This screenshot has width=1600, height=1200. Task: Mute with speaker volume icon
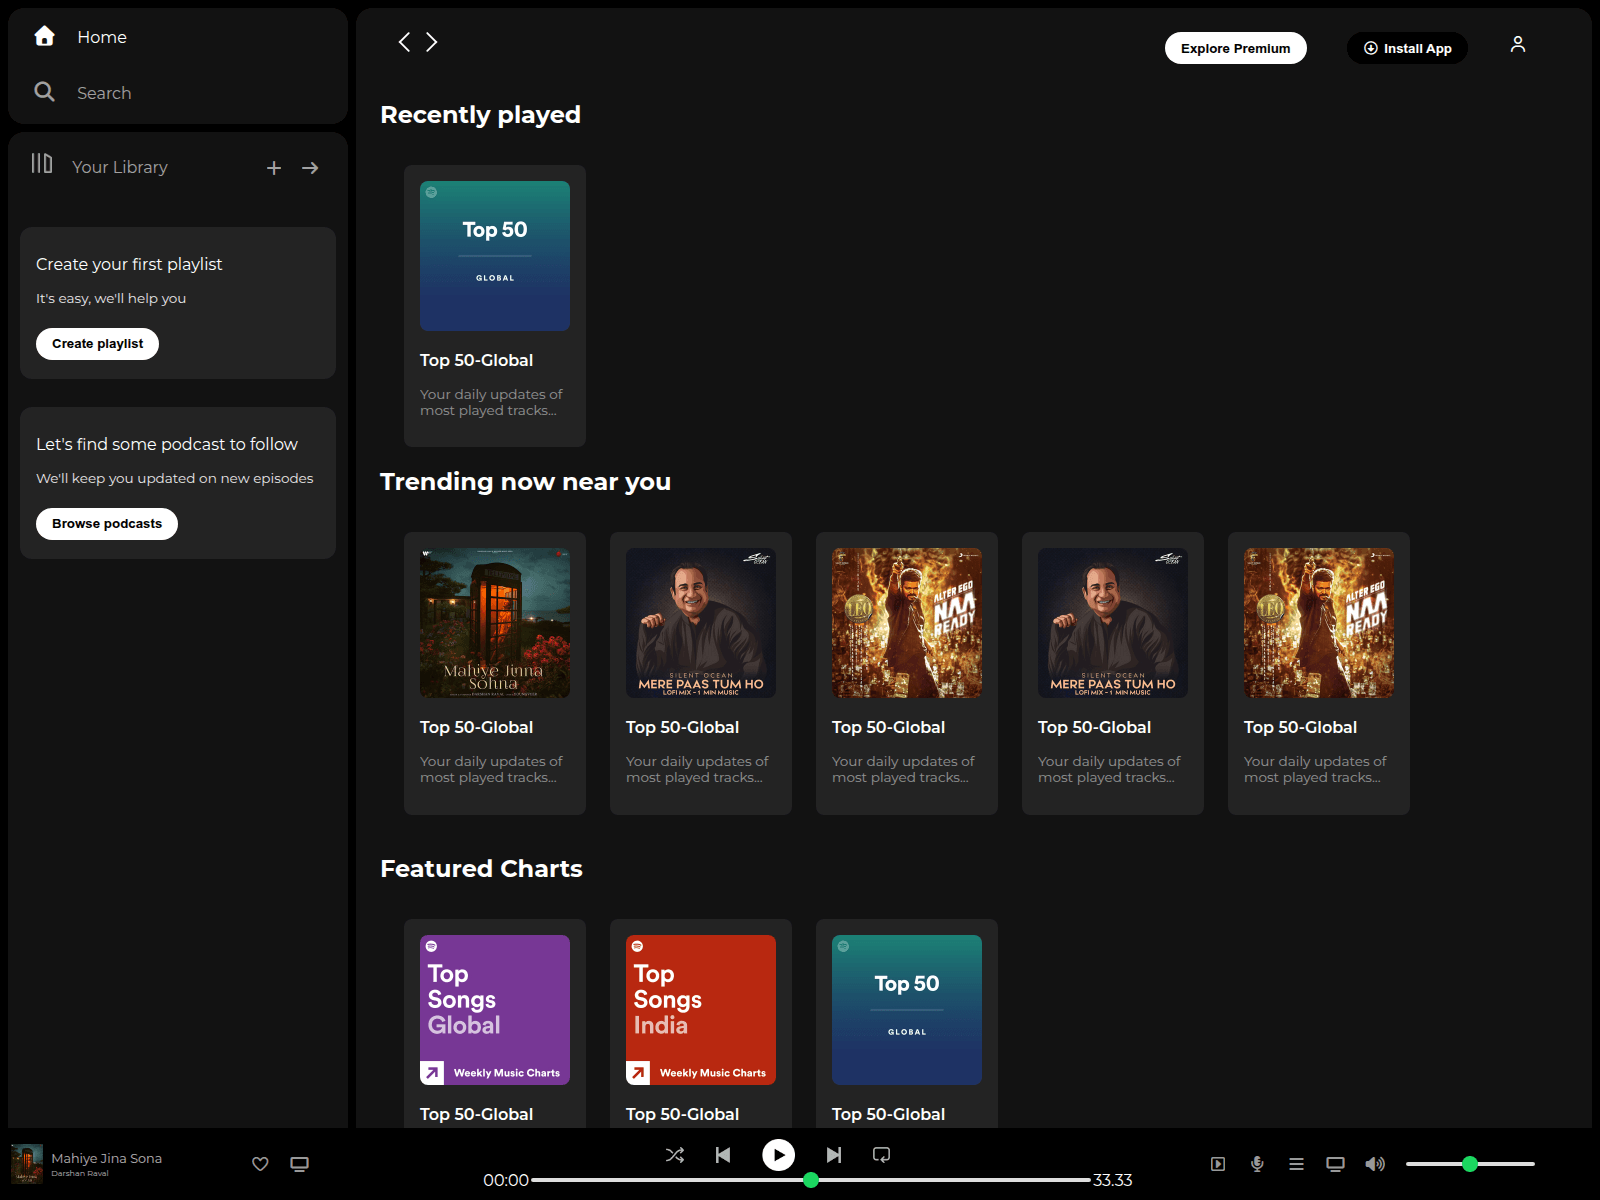(x=1375, y=1164)
